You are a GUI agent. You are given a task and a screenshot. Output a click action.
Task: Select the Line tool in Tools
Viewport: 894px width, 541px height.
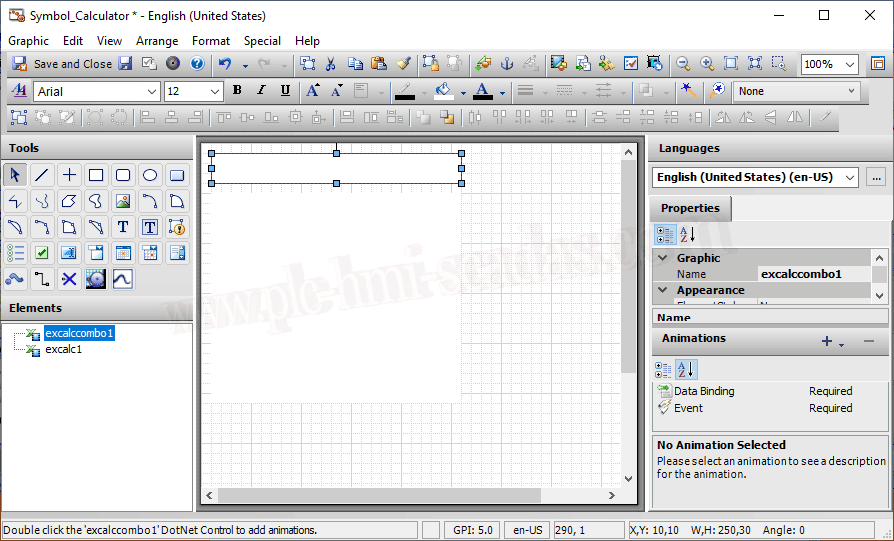click(42, 175)
